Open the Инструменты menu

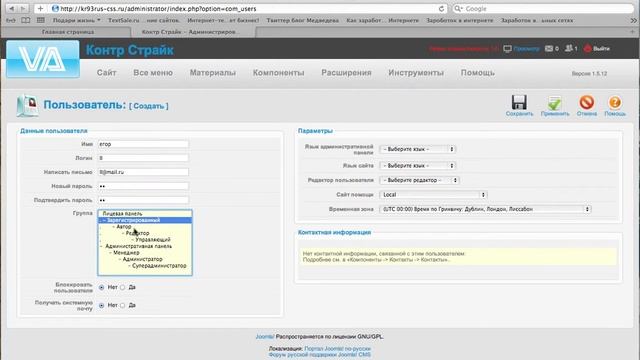(x=416, y=73)
